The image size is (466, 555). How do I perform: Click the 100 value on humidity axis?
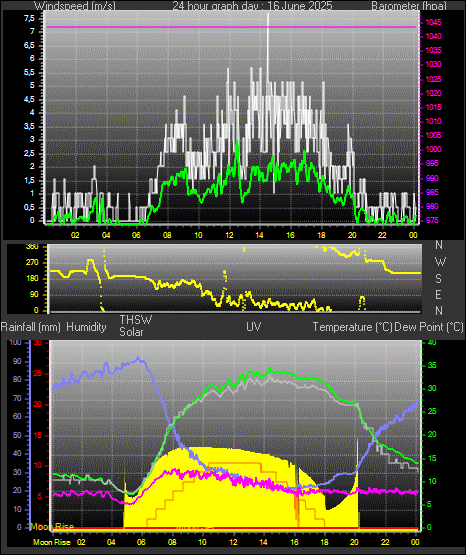16,342
